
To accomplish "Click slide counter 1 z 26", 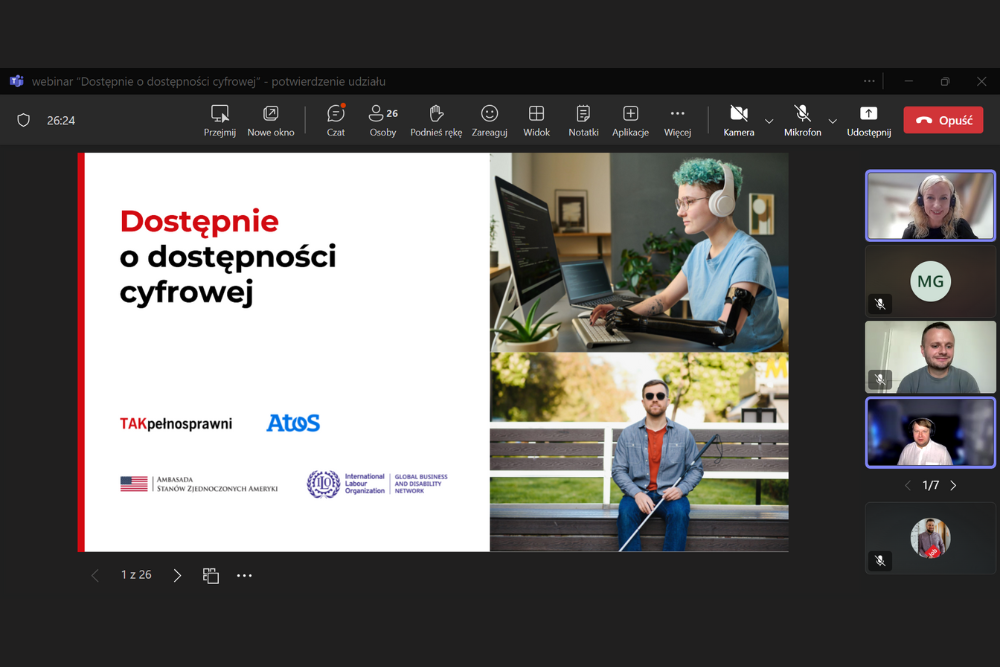I will tap(136, 575).
